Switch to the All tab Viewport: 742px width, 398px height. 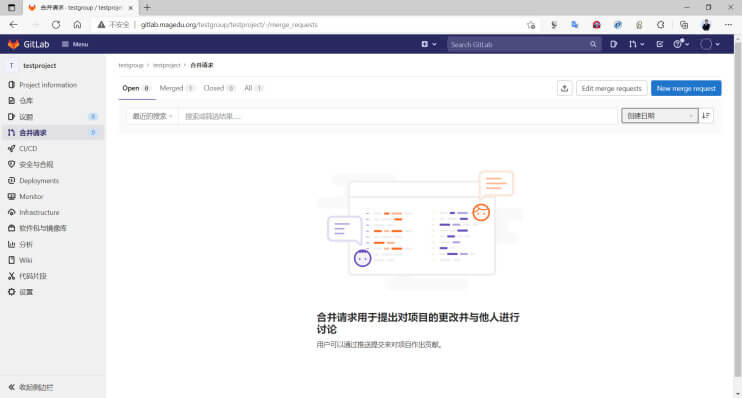point(254,88)
